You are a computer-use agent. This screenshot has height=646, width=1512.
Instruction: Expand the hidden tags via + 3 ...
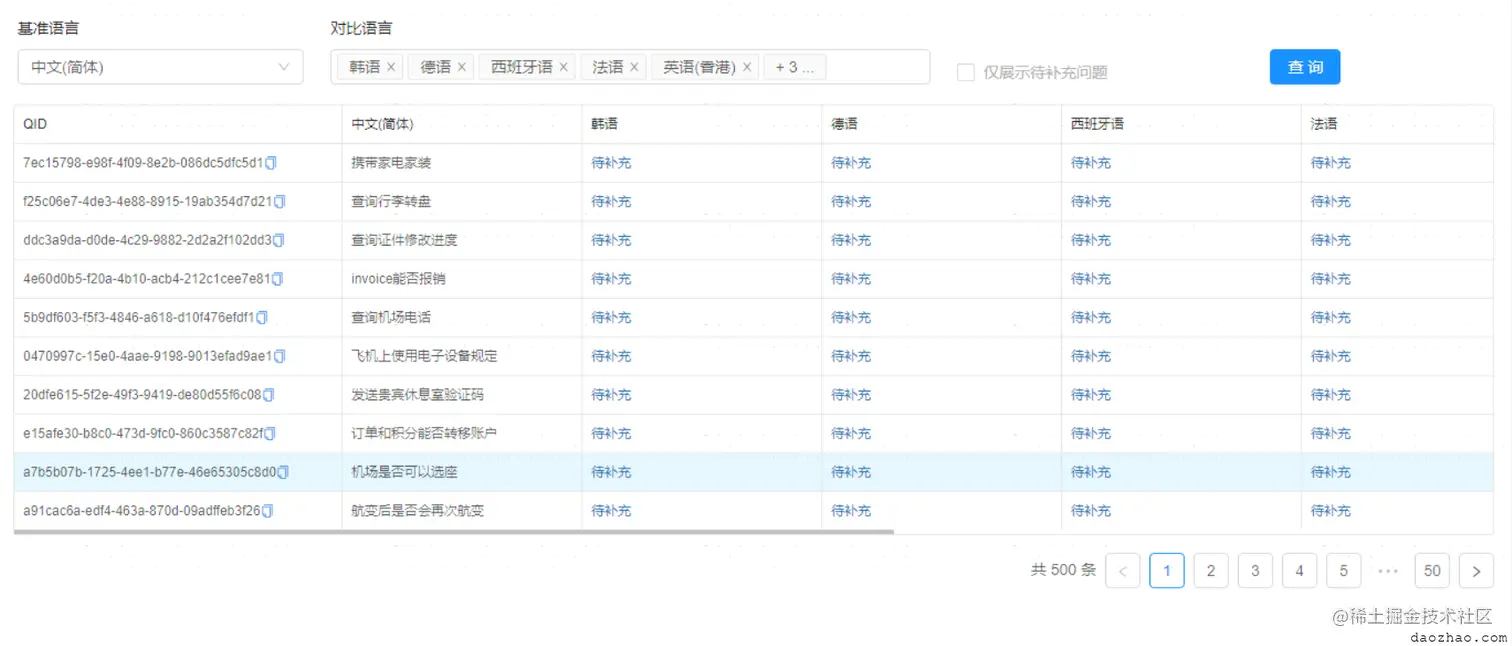(x=795, y=67)
